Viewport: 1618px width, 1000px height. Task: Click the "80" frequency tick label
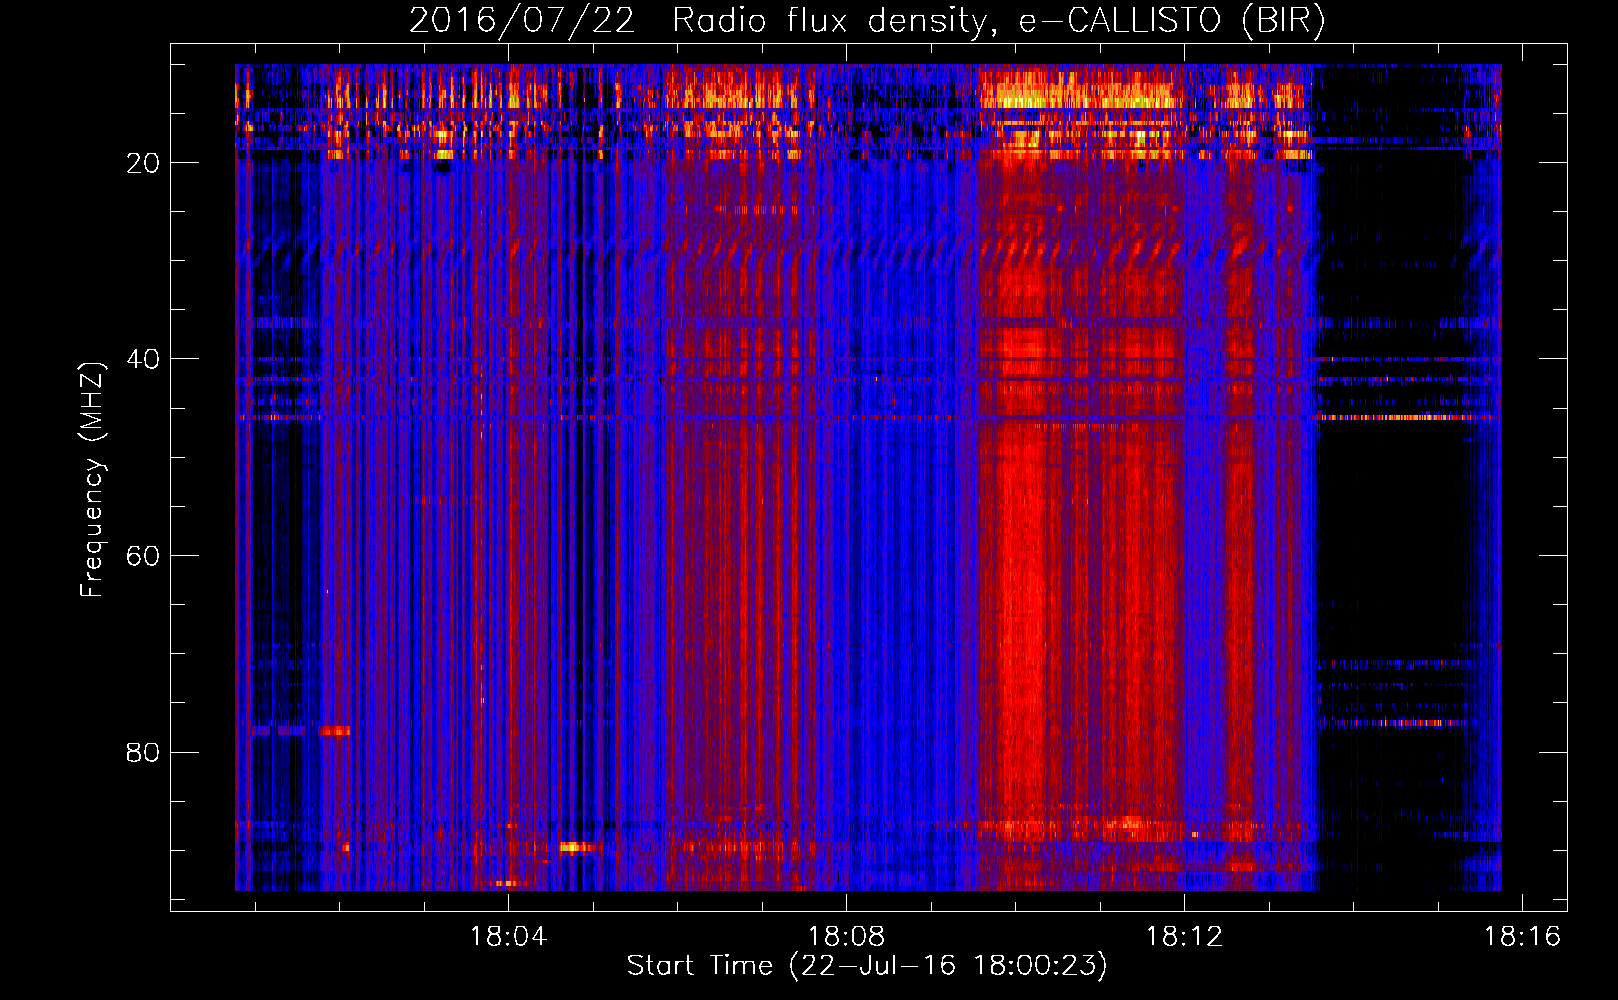144,753
